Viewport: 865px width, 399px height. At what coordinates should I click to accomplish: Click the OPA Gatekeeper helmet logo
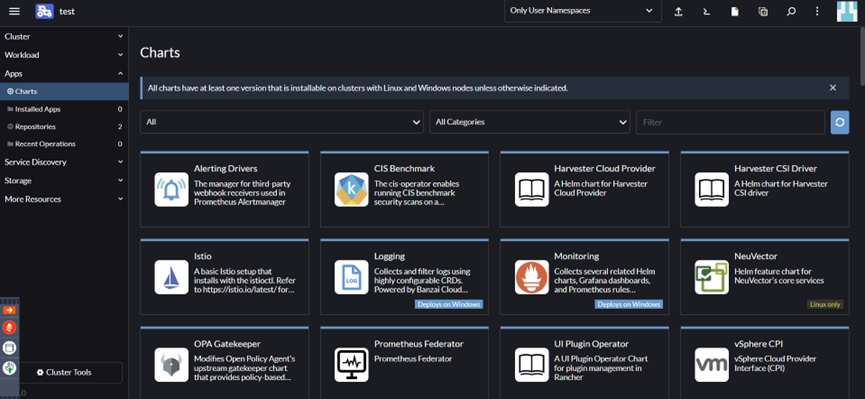click(172, 365)
